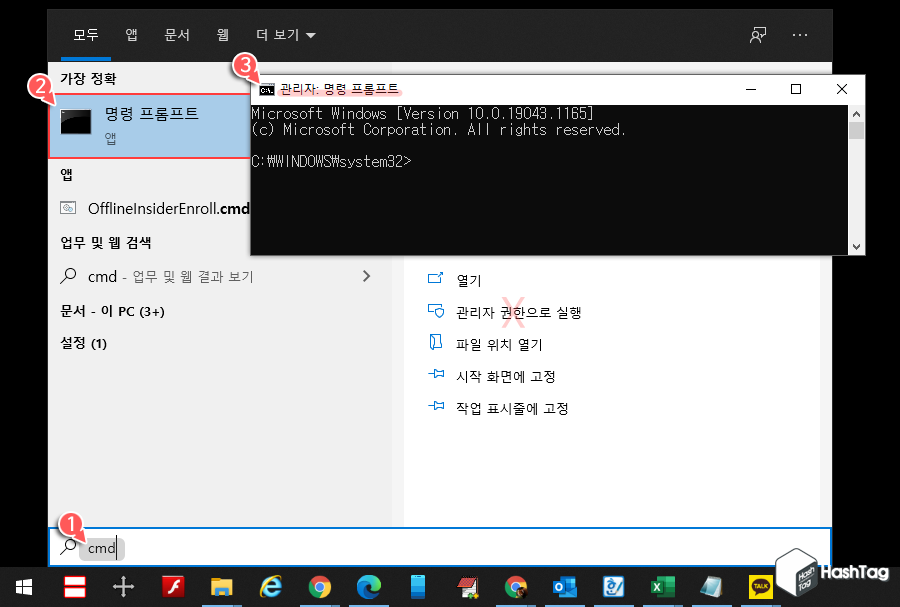Click the magnifier icon in search box

tap(68, 547)
